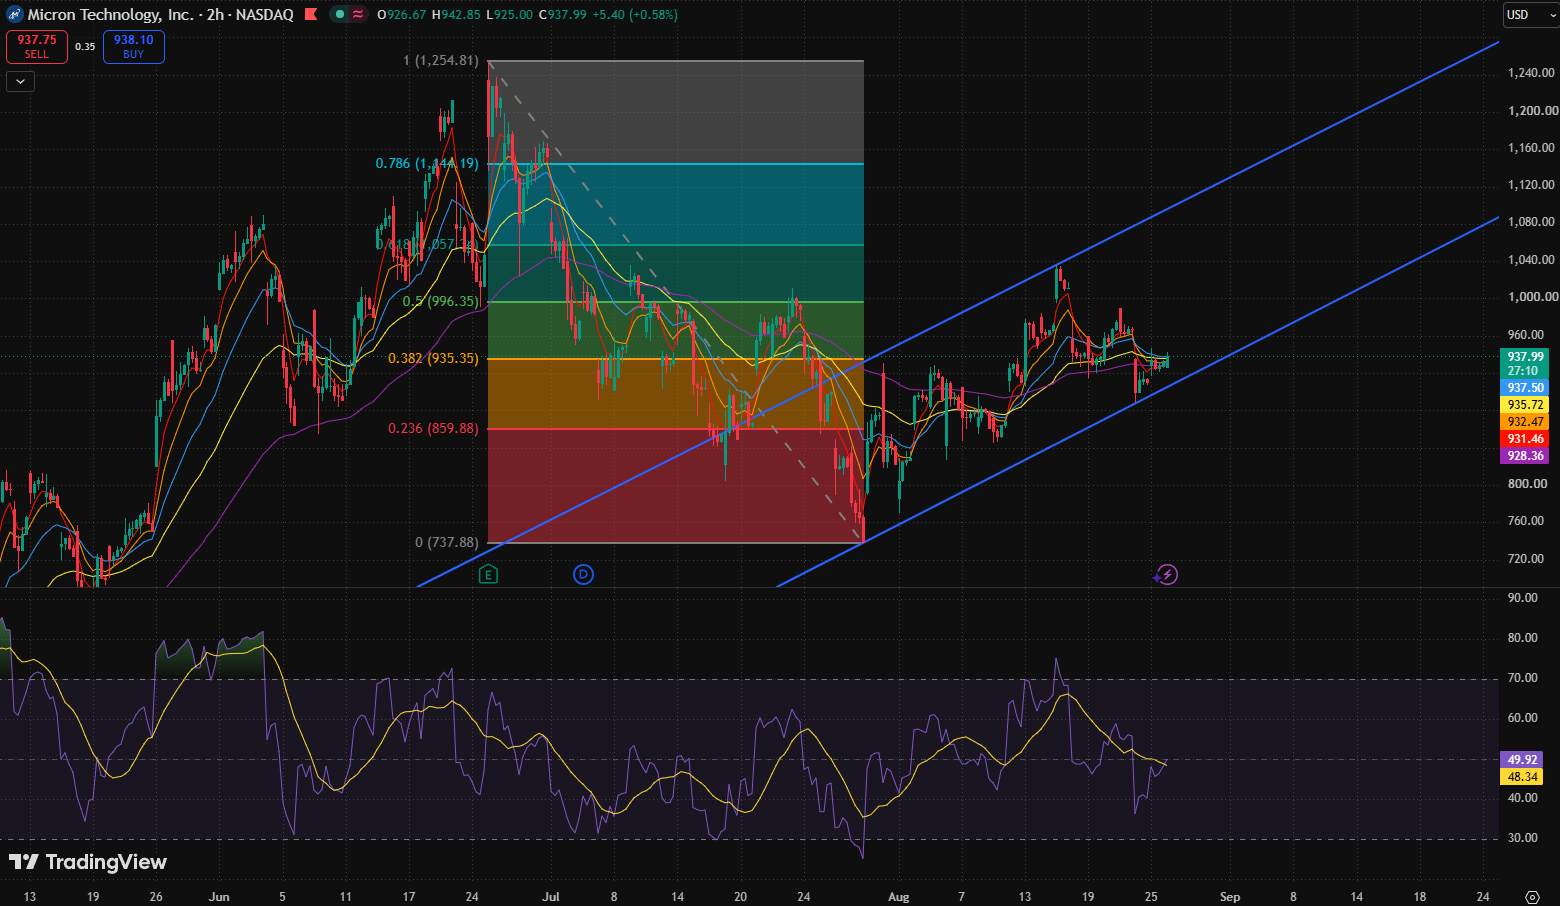Image resolution: width=1560 pixels, height=906 pixels.
Task: Click the 0.35 spread value
Action: [x=85, y=47]
